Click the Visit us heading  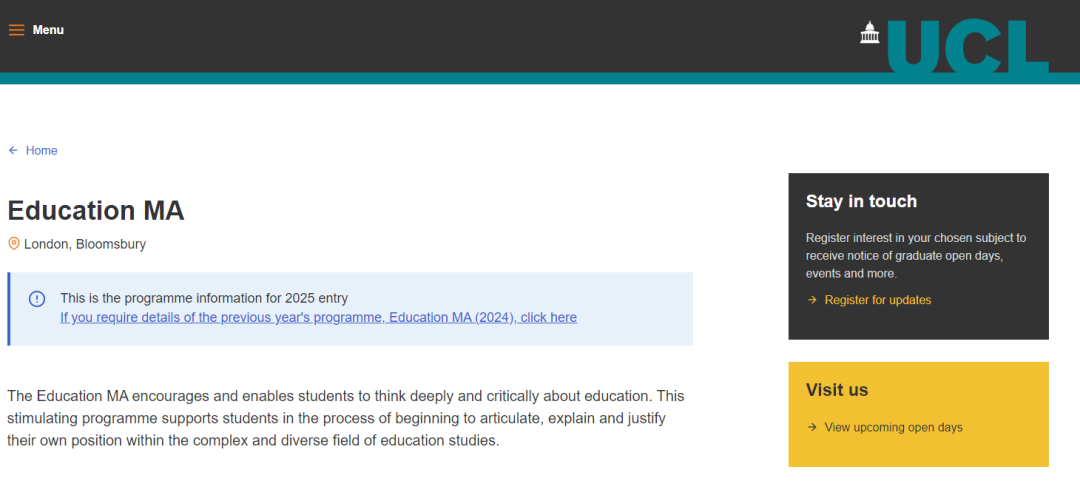(837, 390)
